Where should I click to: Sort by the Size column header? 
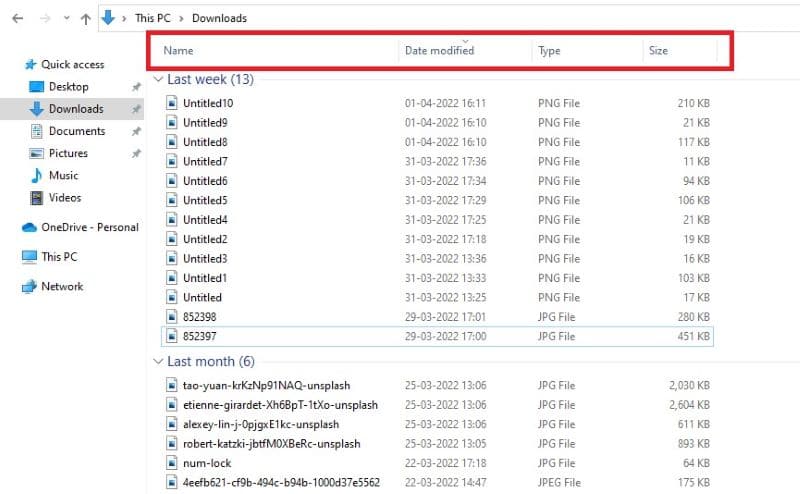pyautogui.click(x=658, y=51)
